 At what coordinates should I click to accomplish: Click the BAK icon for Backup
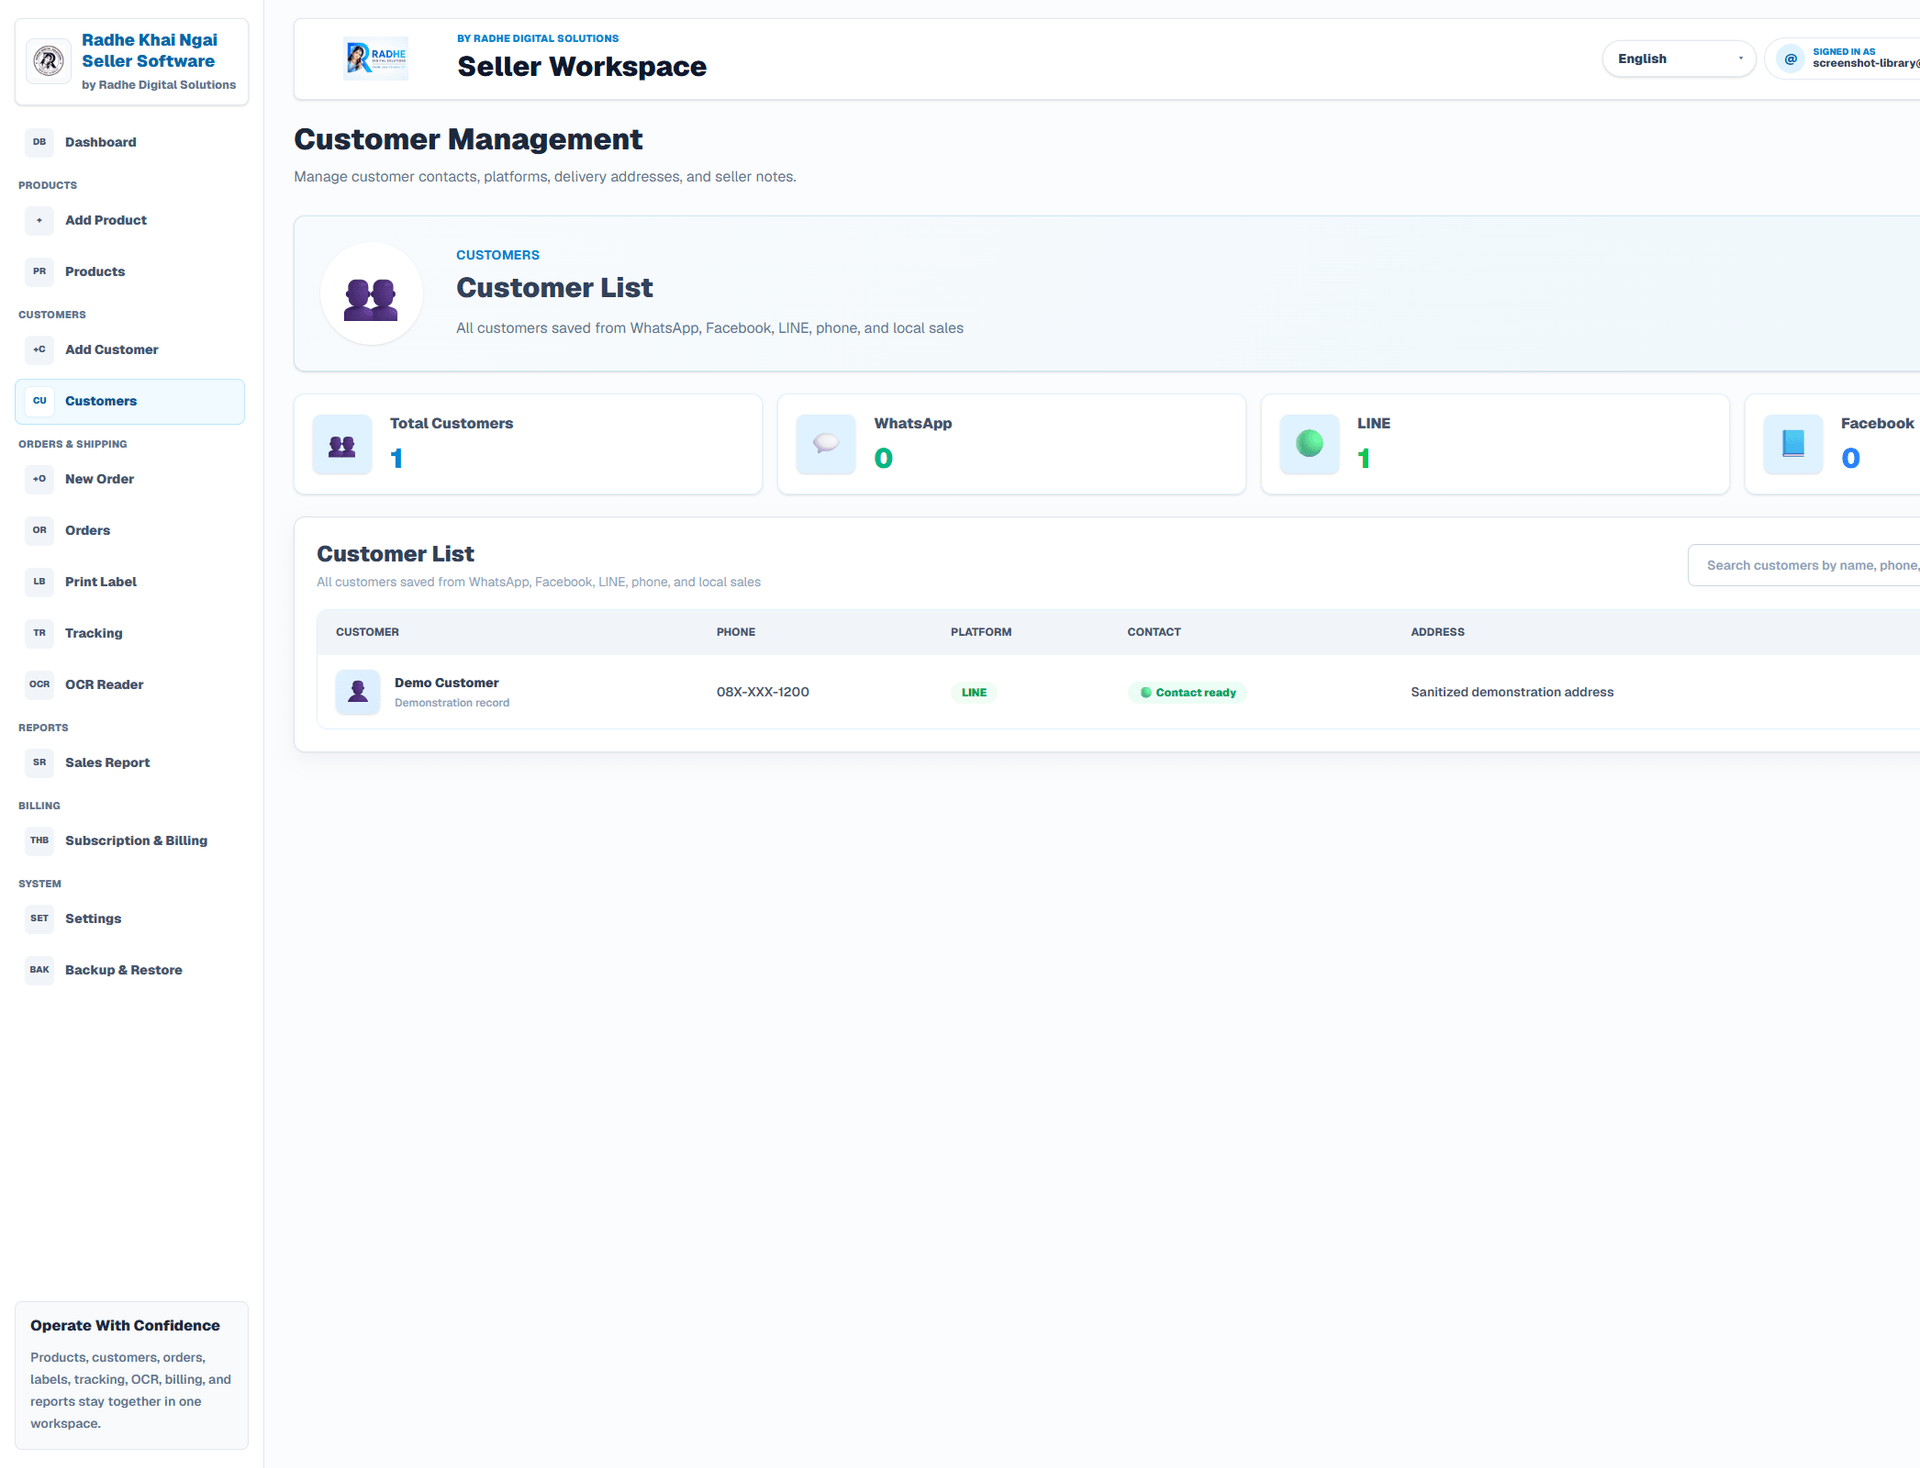[x=39, y=970]
